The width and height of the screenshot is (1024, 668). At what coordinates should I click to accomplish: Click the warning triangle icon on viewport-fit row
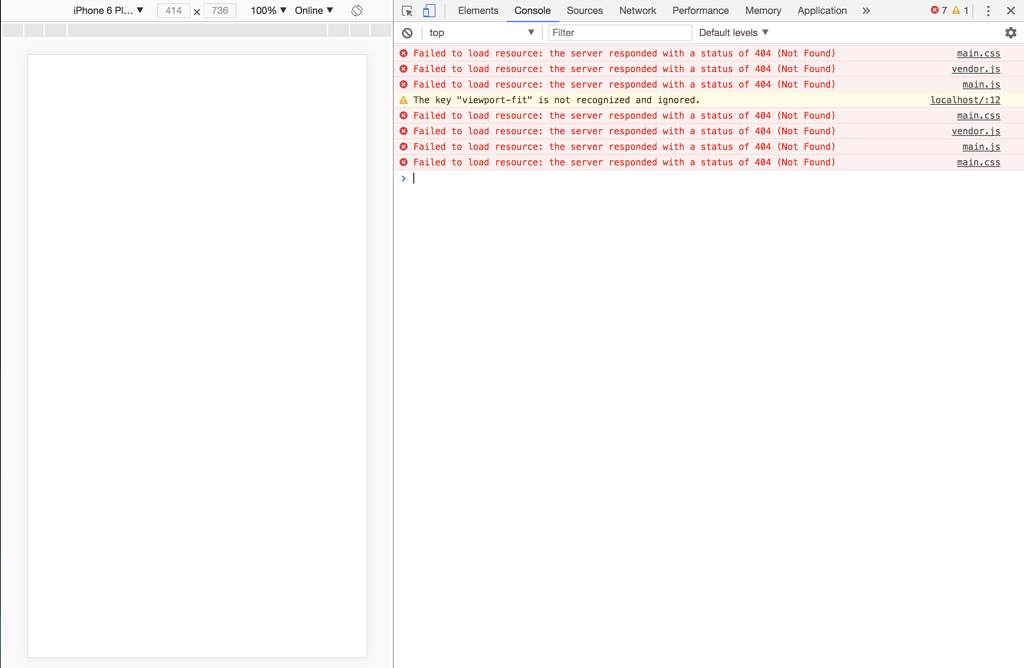[404, 100]
